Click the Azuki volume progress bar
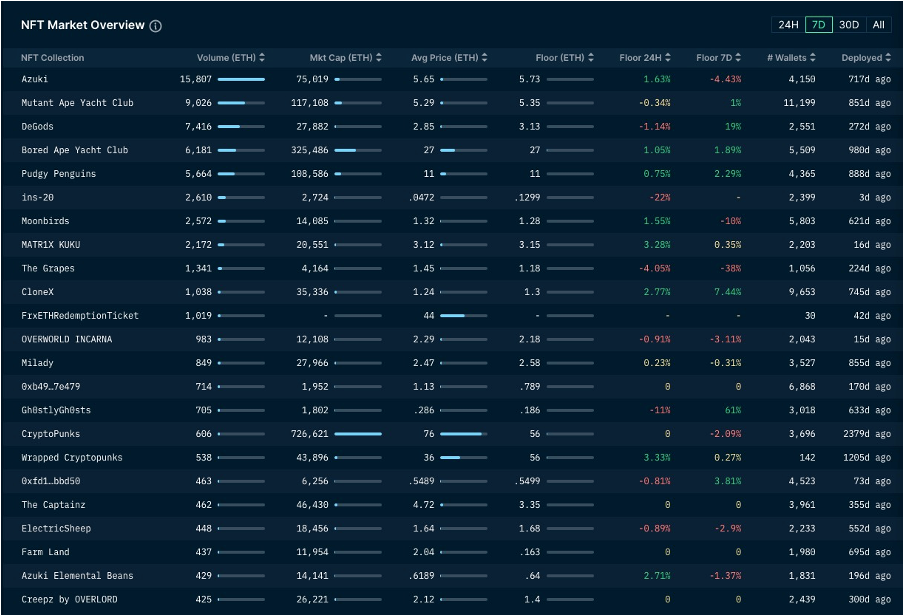Viewport: 904px width, 616px height. tap(242, 79)
